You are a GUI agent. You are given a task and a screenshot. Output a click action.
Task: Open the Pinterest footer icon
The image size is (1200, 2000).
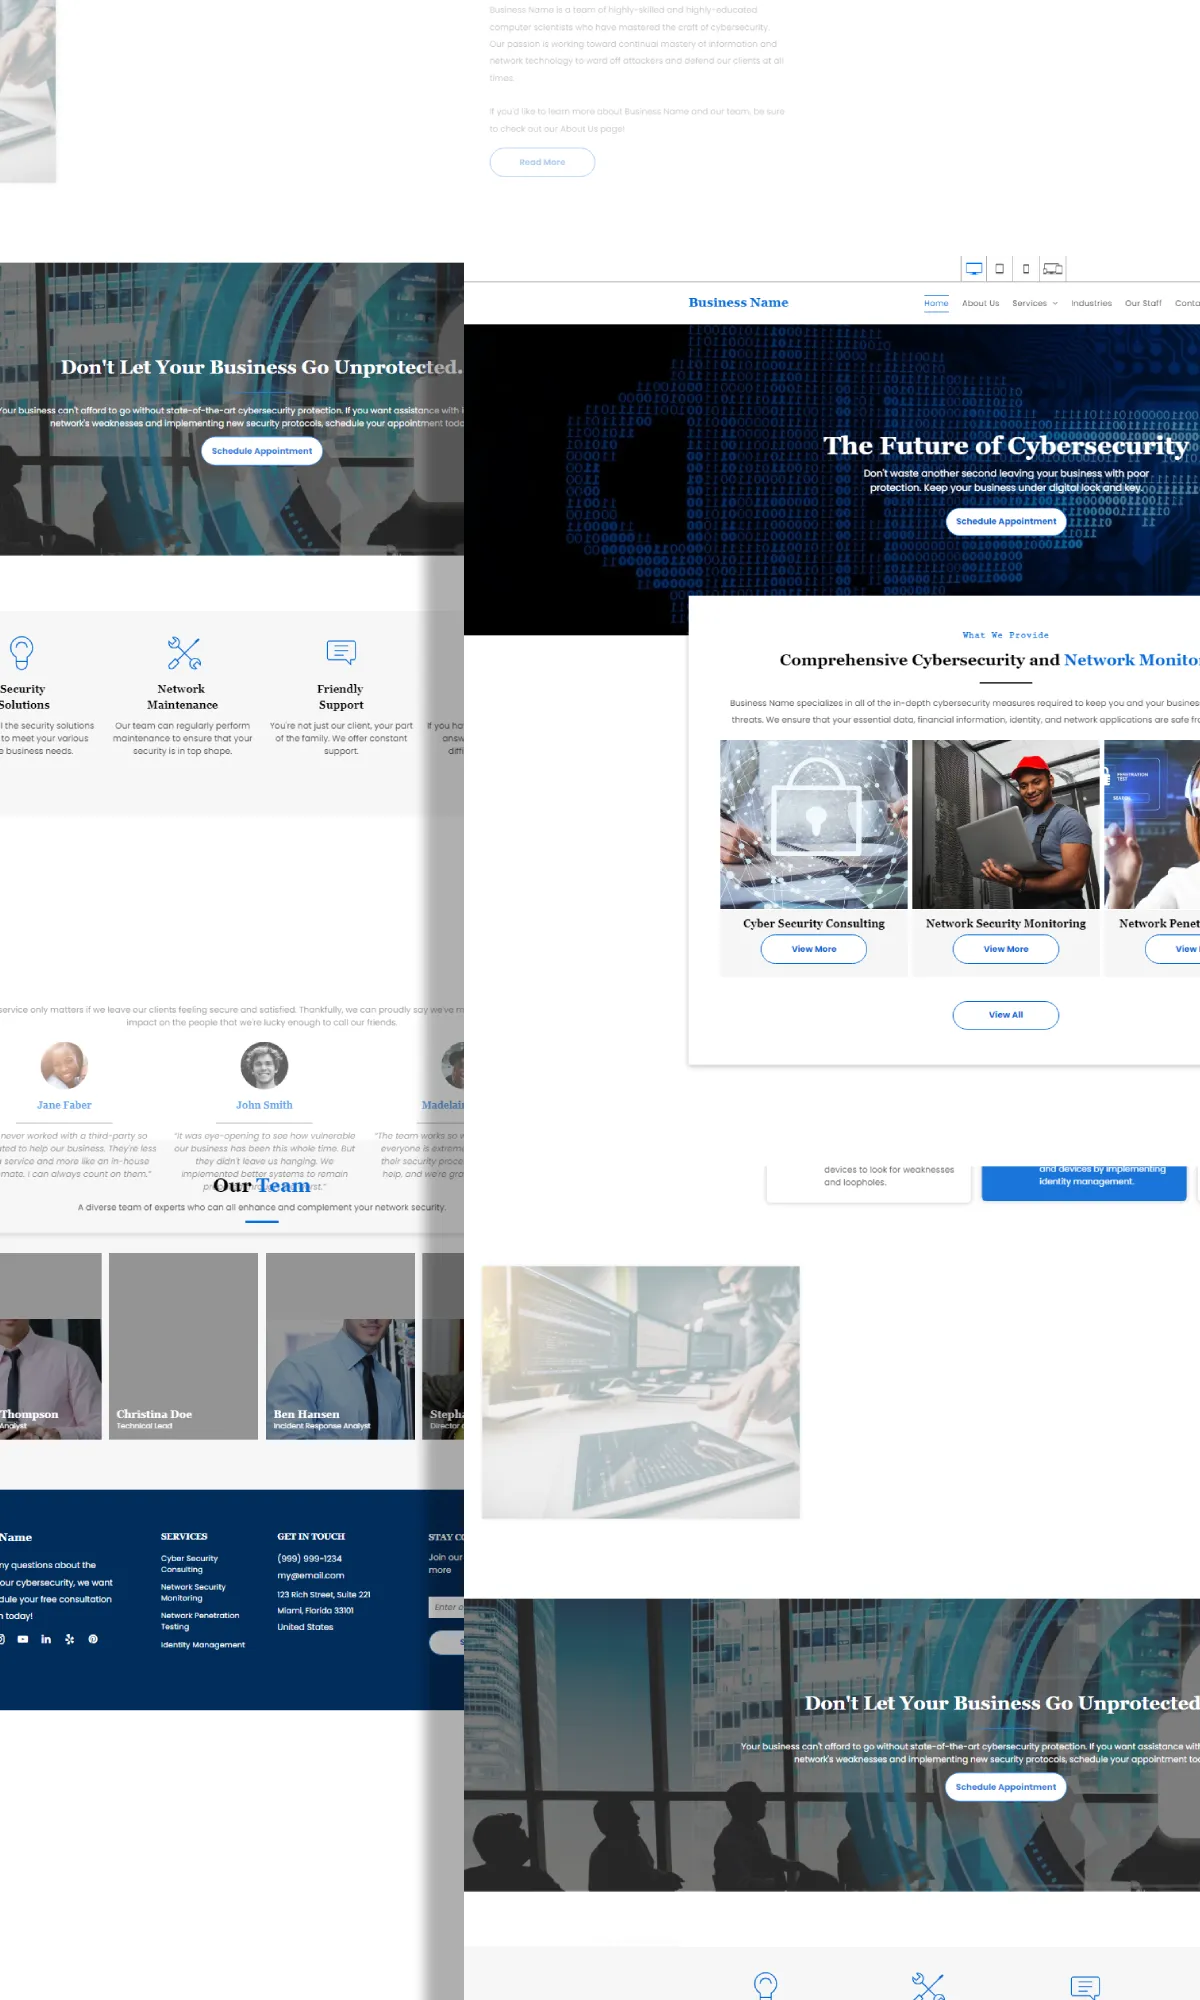[93, 1639]
